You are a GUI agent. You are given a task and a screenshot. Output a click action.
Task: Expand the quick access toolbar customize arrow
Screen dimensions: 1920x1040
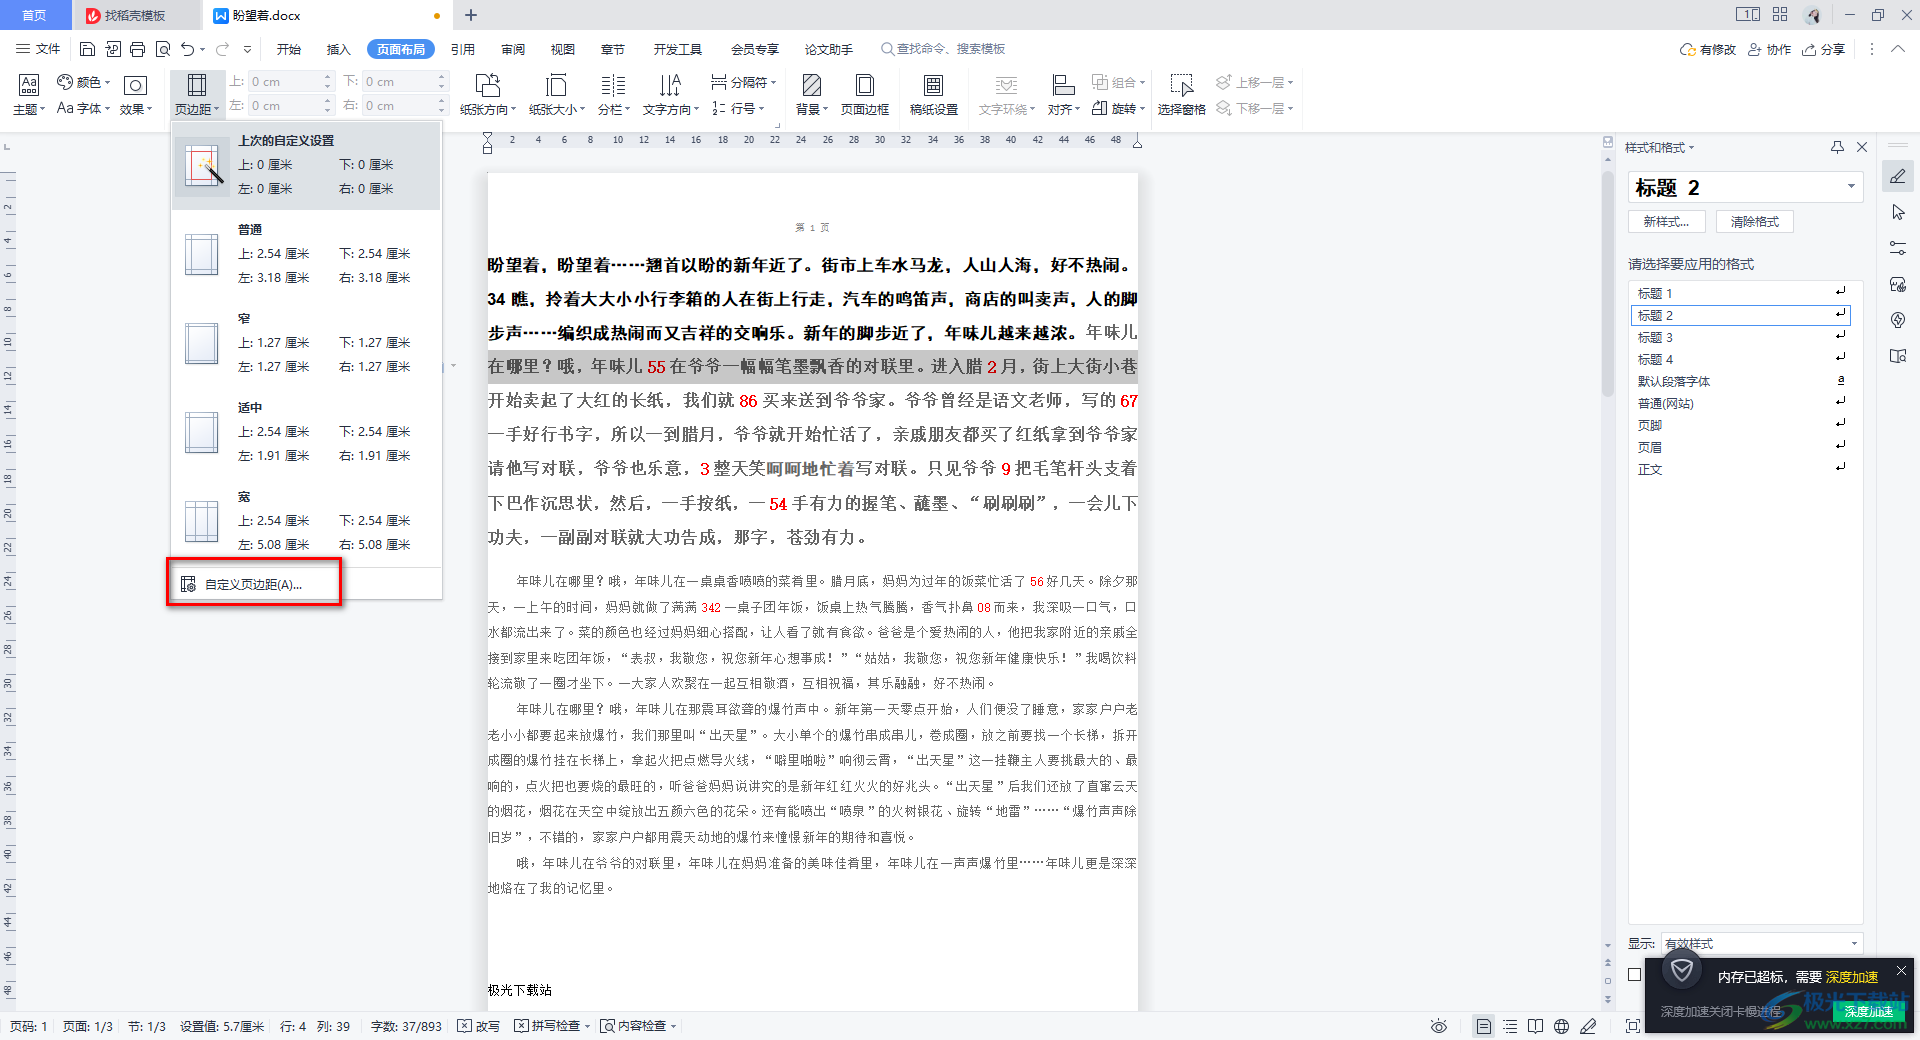click(x=247, y=49)
